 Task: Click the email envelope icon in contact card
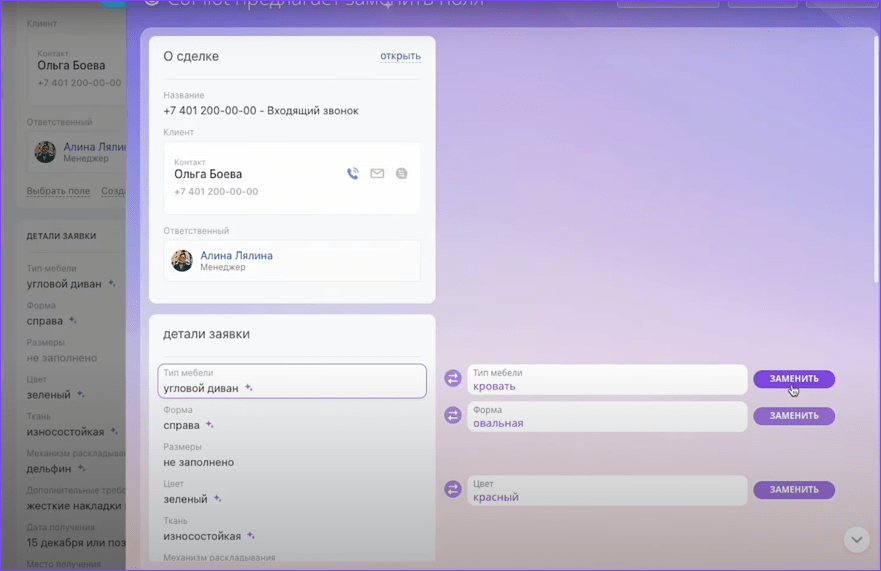click(377, 174)
